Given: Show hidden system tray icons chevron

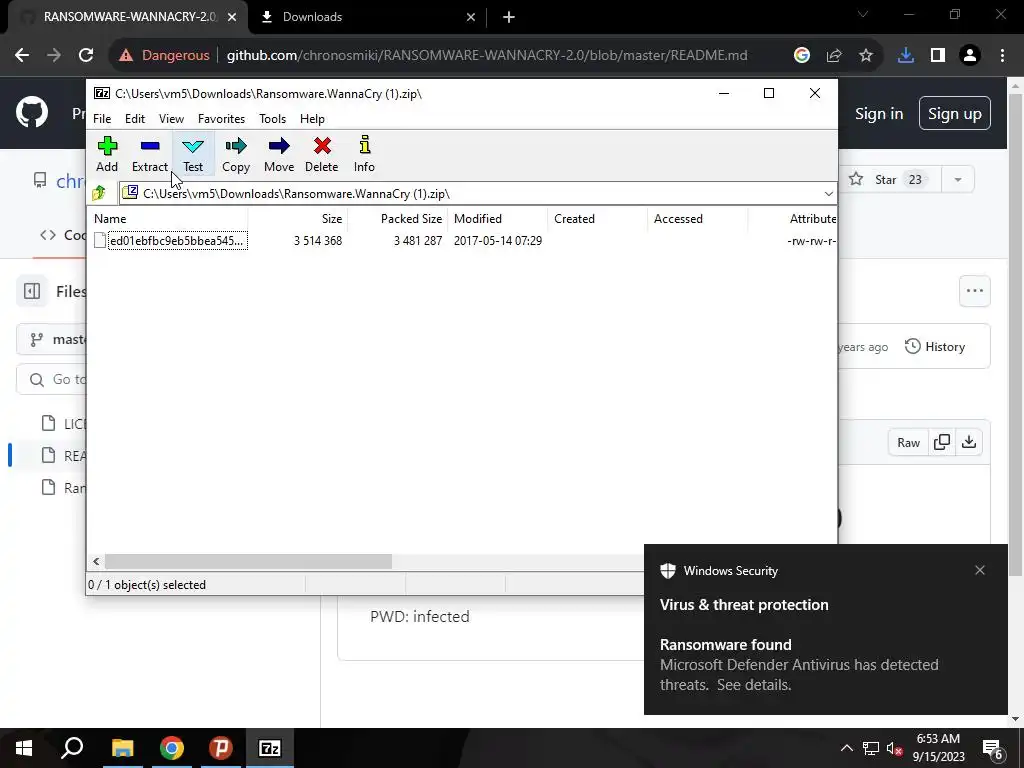Looking at the screenshot, I should (846, 748).
